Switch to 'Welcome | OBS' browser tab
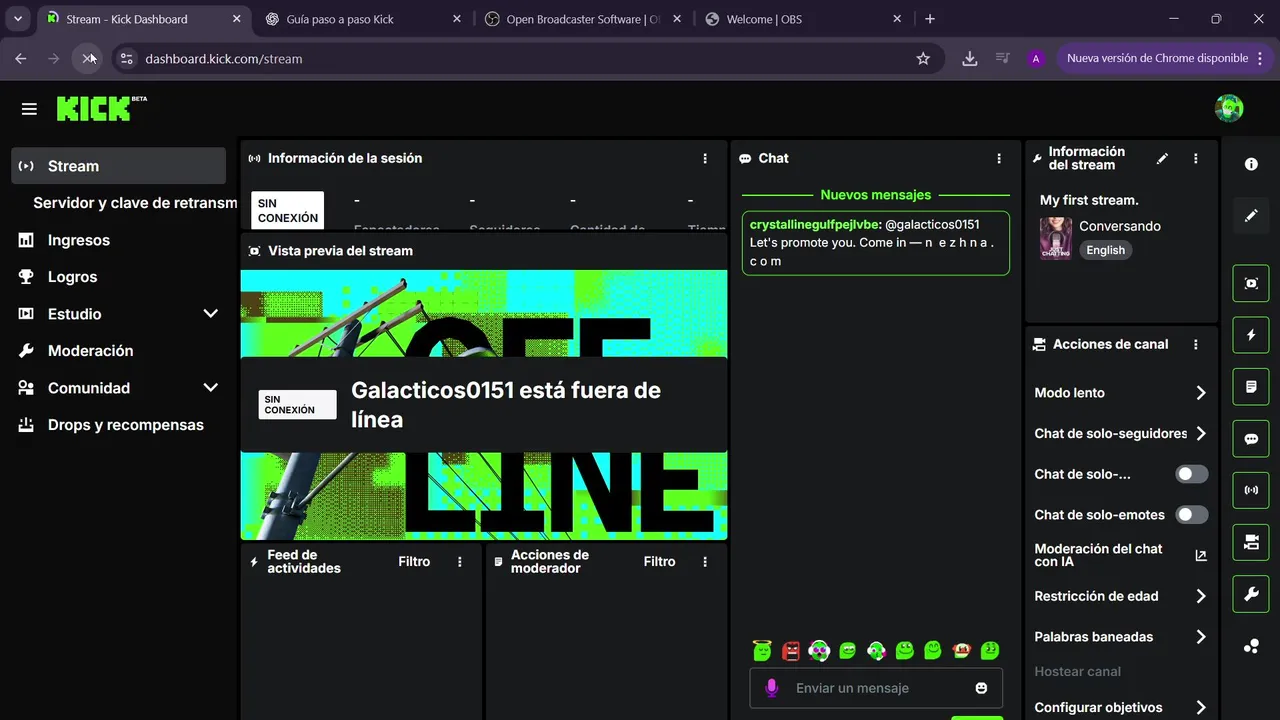1280x720 pixels. click(802, 19)
